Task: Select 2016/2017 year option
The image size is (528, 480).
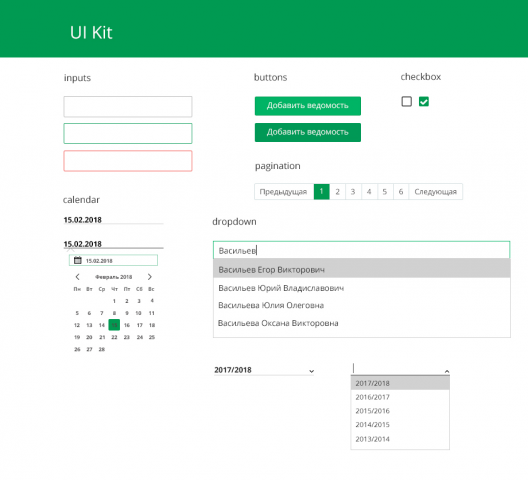Action: 400,397
